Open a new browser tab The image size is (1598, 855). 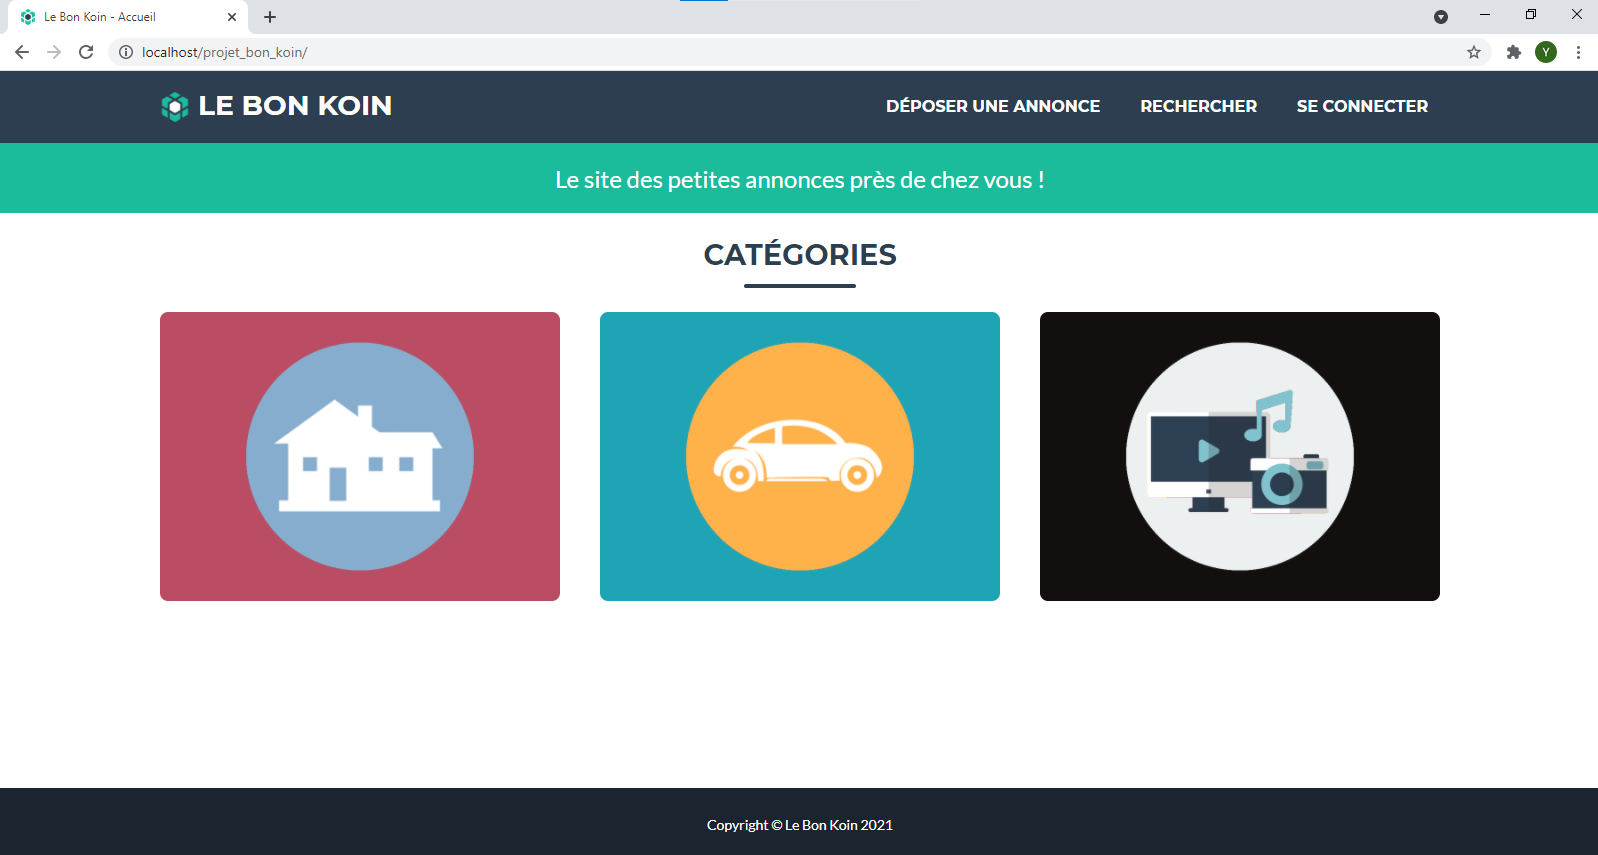[270, 17]
